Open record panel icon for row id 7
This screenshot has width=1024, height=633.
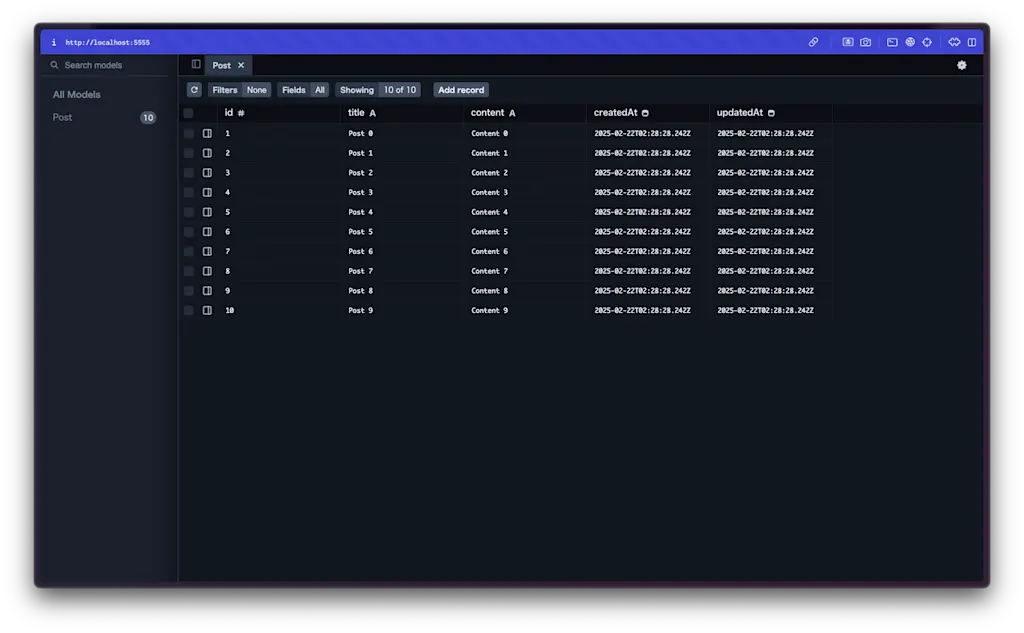(x=207, y=251)
